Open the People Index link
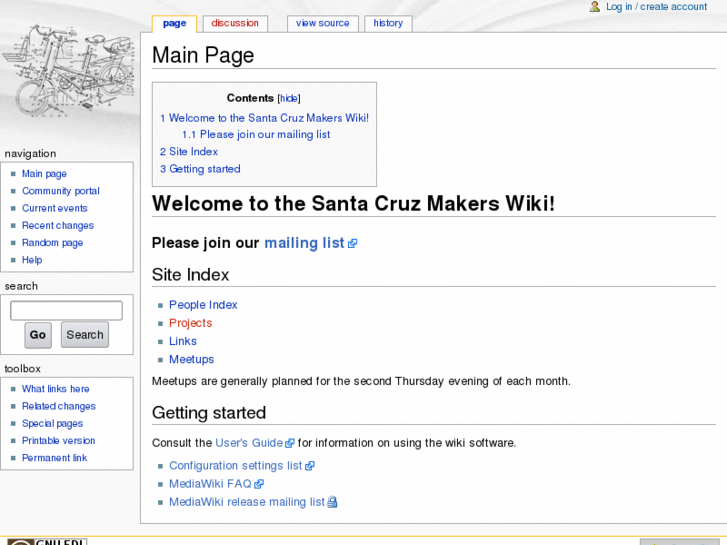 (203, 305)
